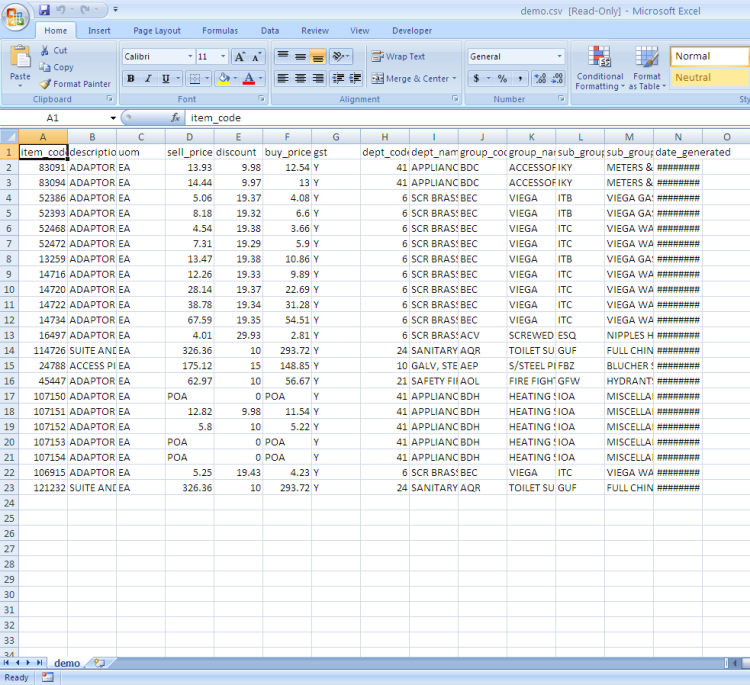Expand the Name Box dropdown arrow
750x685 pixels.
(x=113, y=118)
